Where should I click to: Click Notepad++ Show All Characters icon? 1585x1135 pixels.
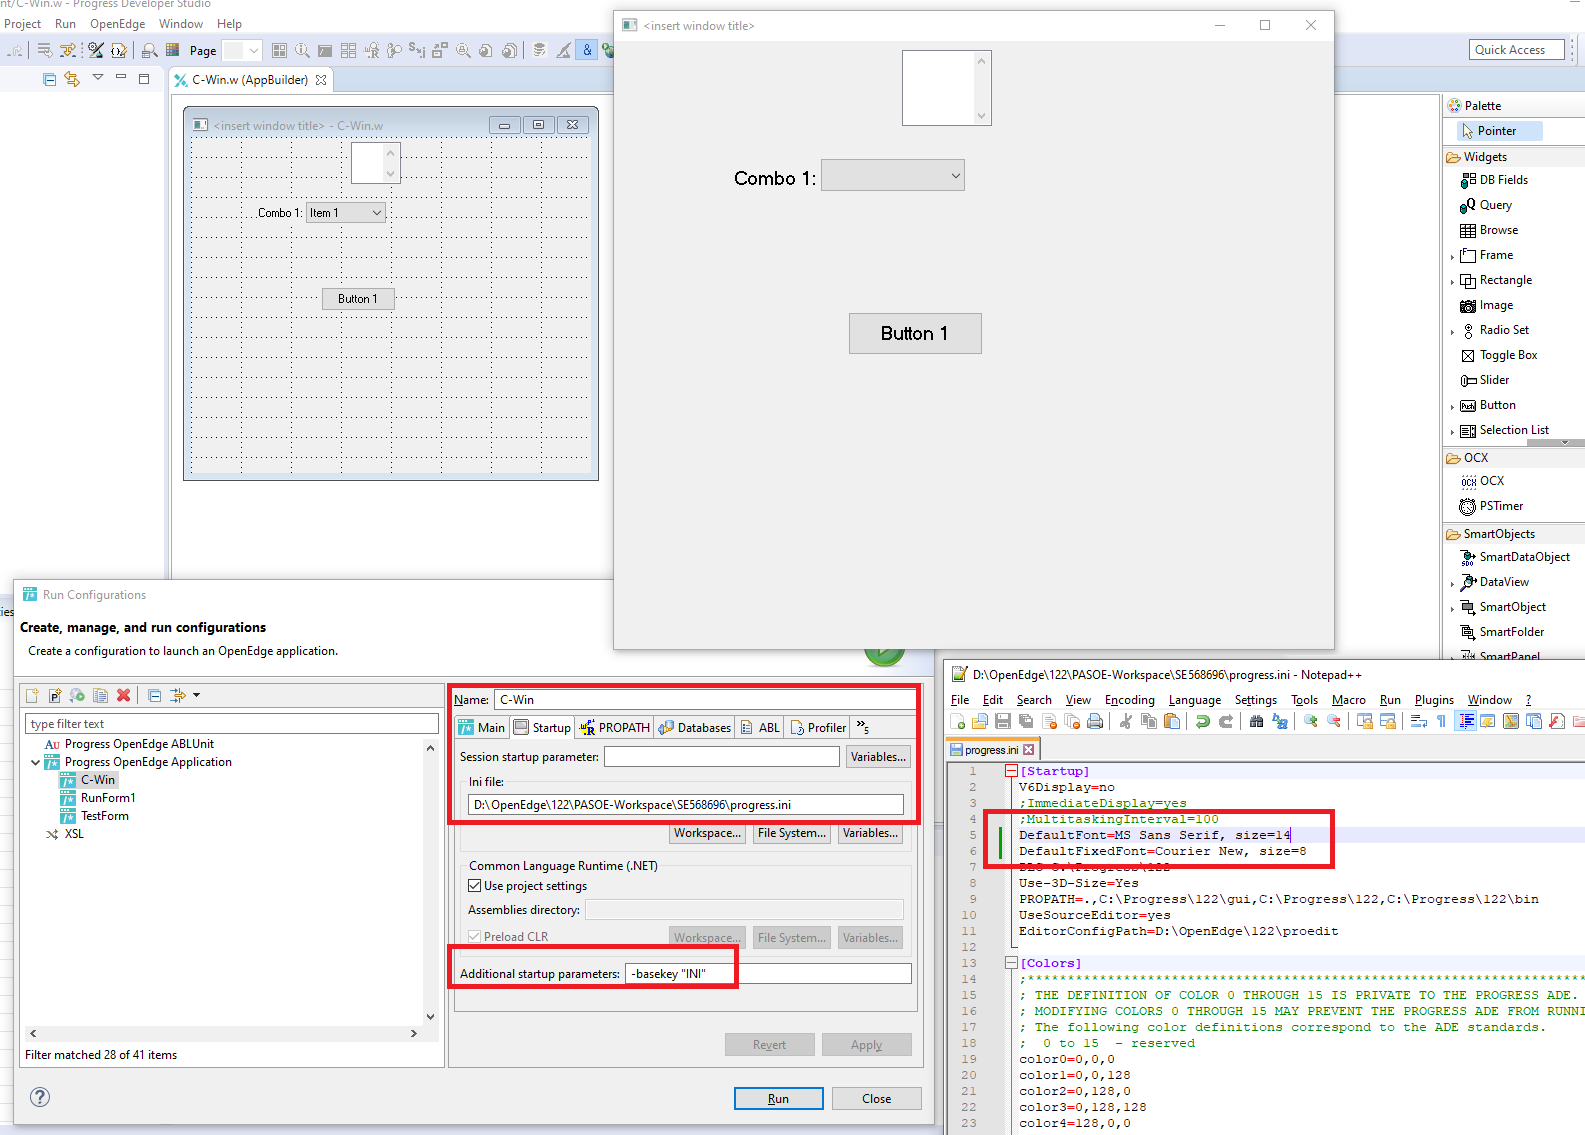tap(1441, 721)
